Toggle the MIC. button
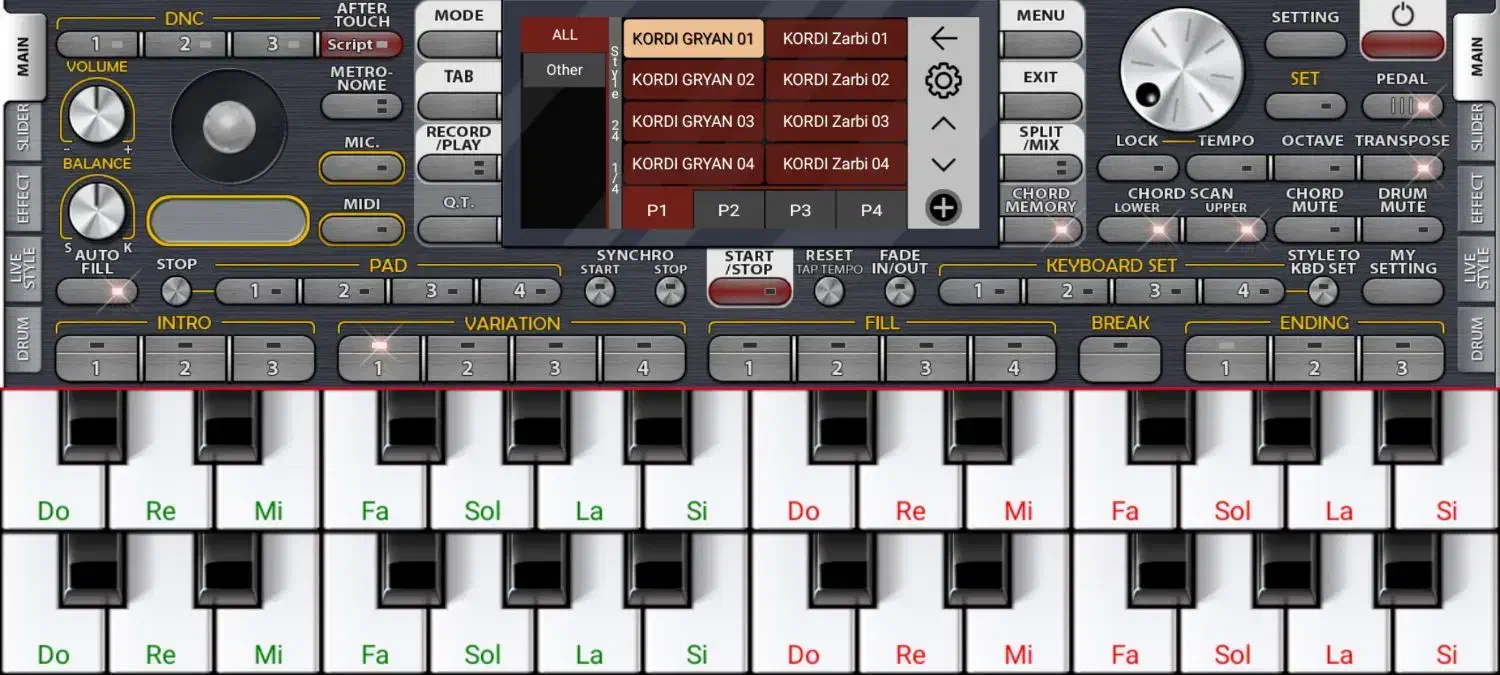The width and height of the screenshot is (1500, 675). tap(361, 168)
